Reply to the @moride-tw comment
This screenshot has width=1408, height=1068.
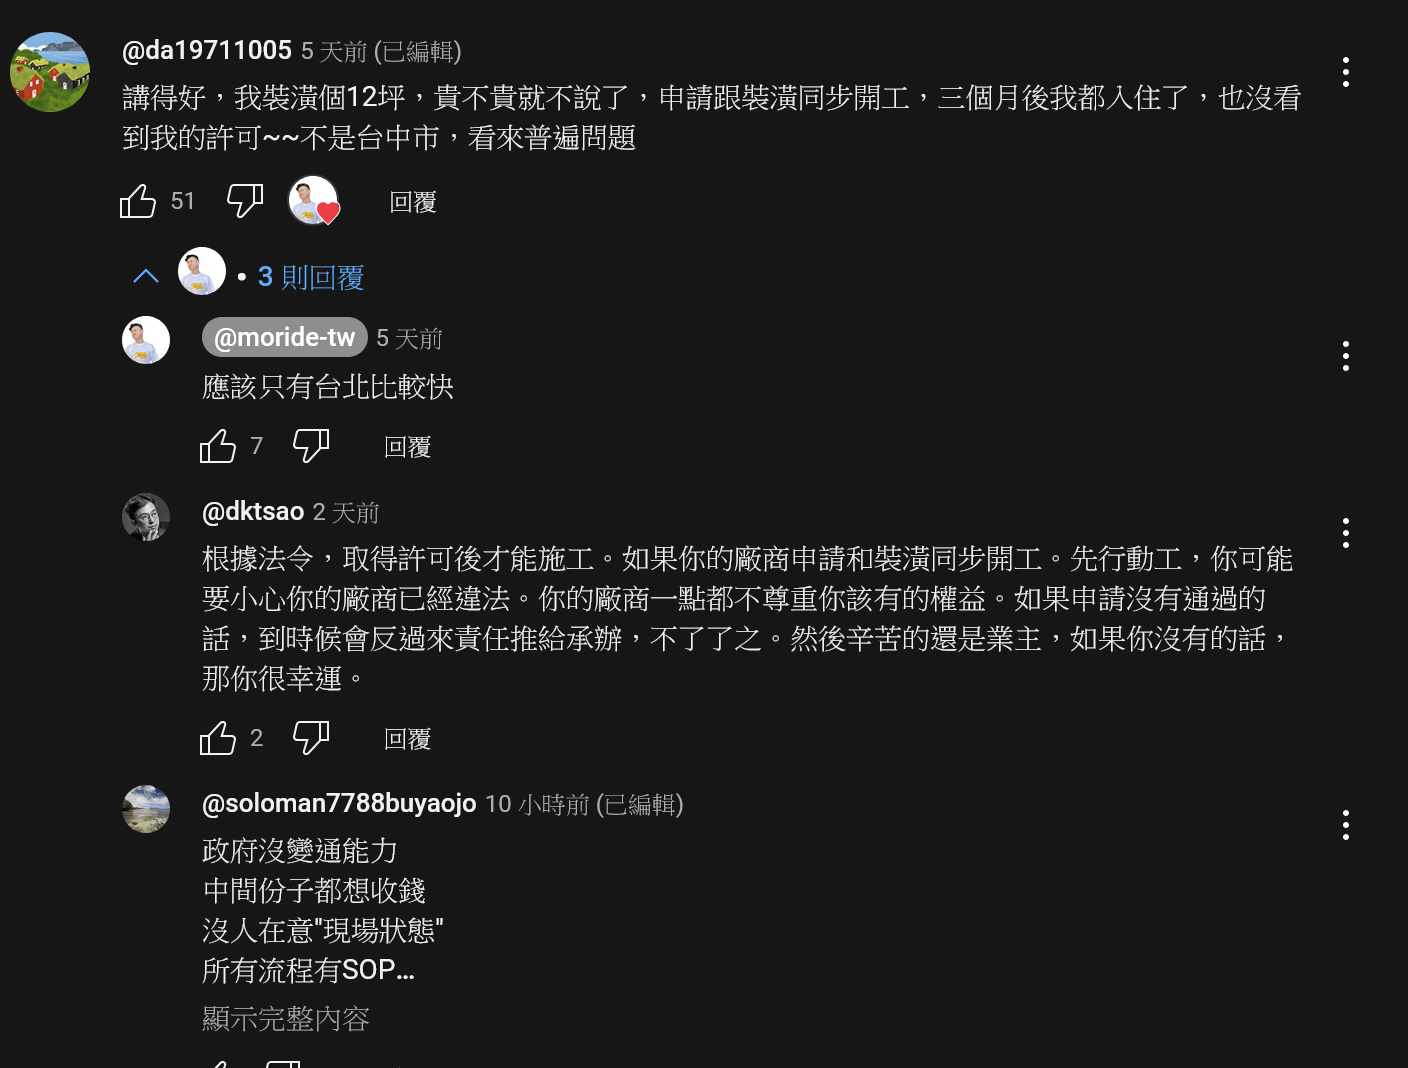(x=408, y=447)
